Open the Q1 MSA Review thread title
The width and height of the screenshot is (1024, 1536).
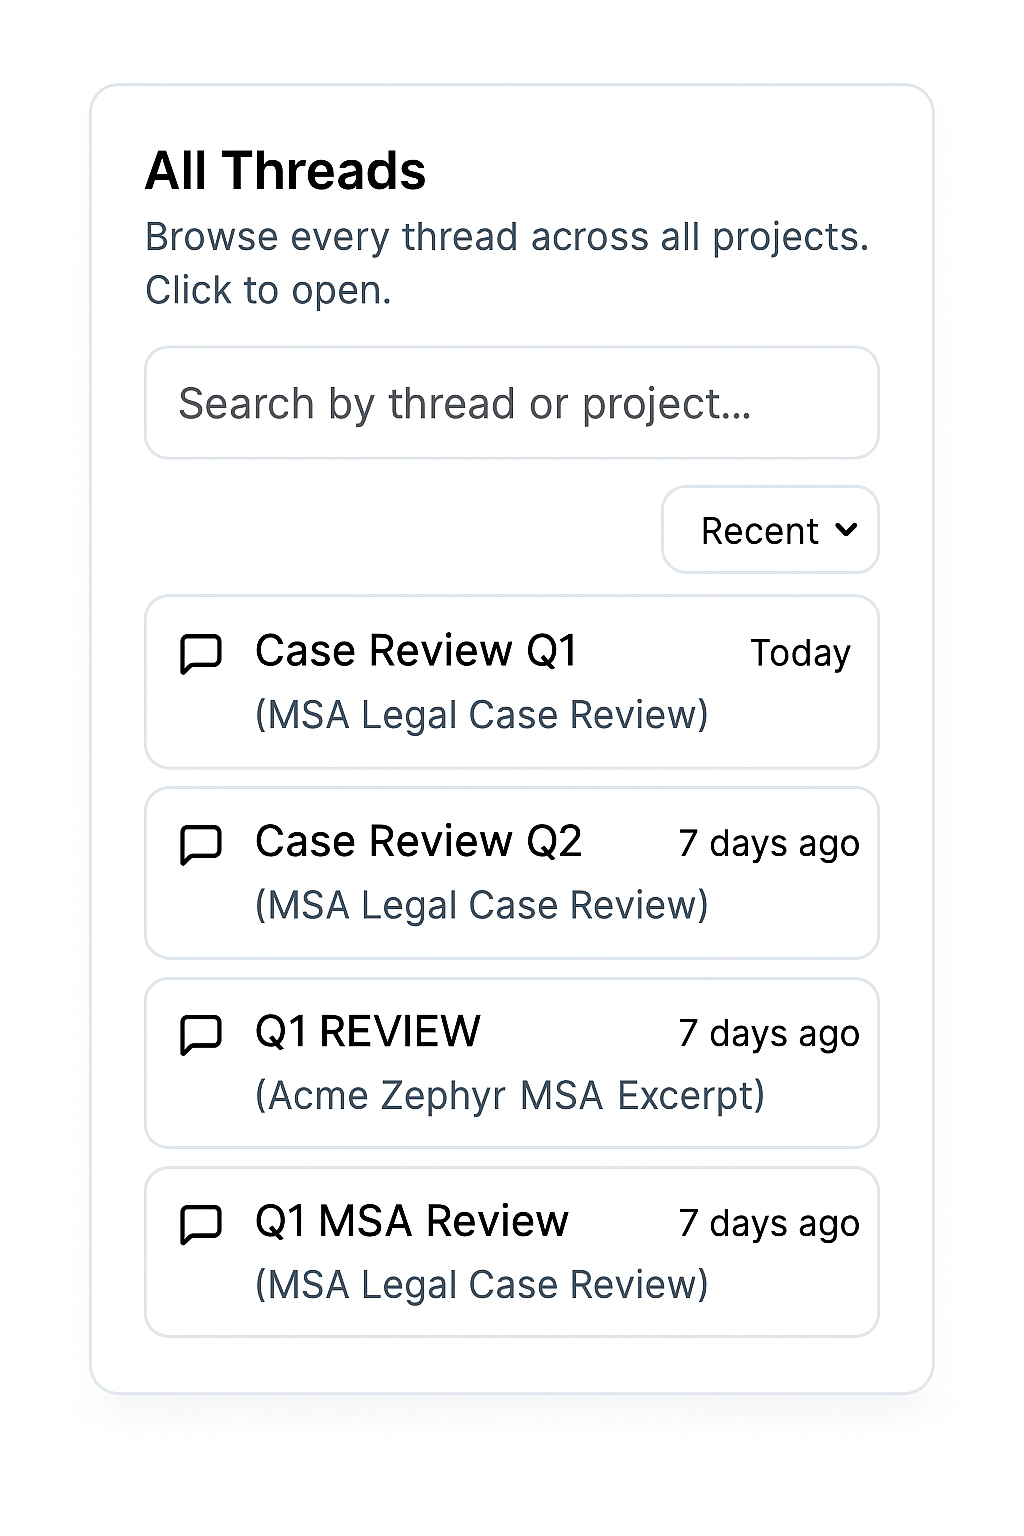click(x=412, y=1221)
